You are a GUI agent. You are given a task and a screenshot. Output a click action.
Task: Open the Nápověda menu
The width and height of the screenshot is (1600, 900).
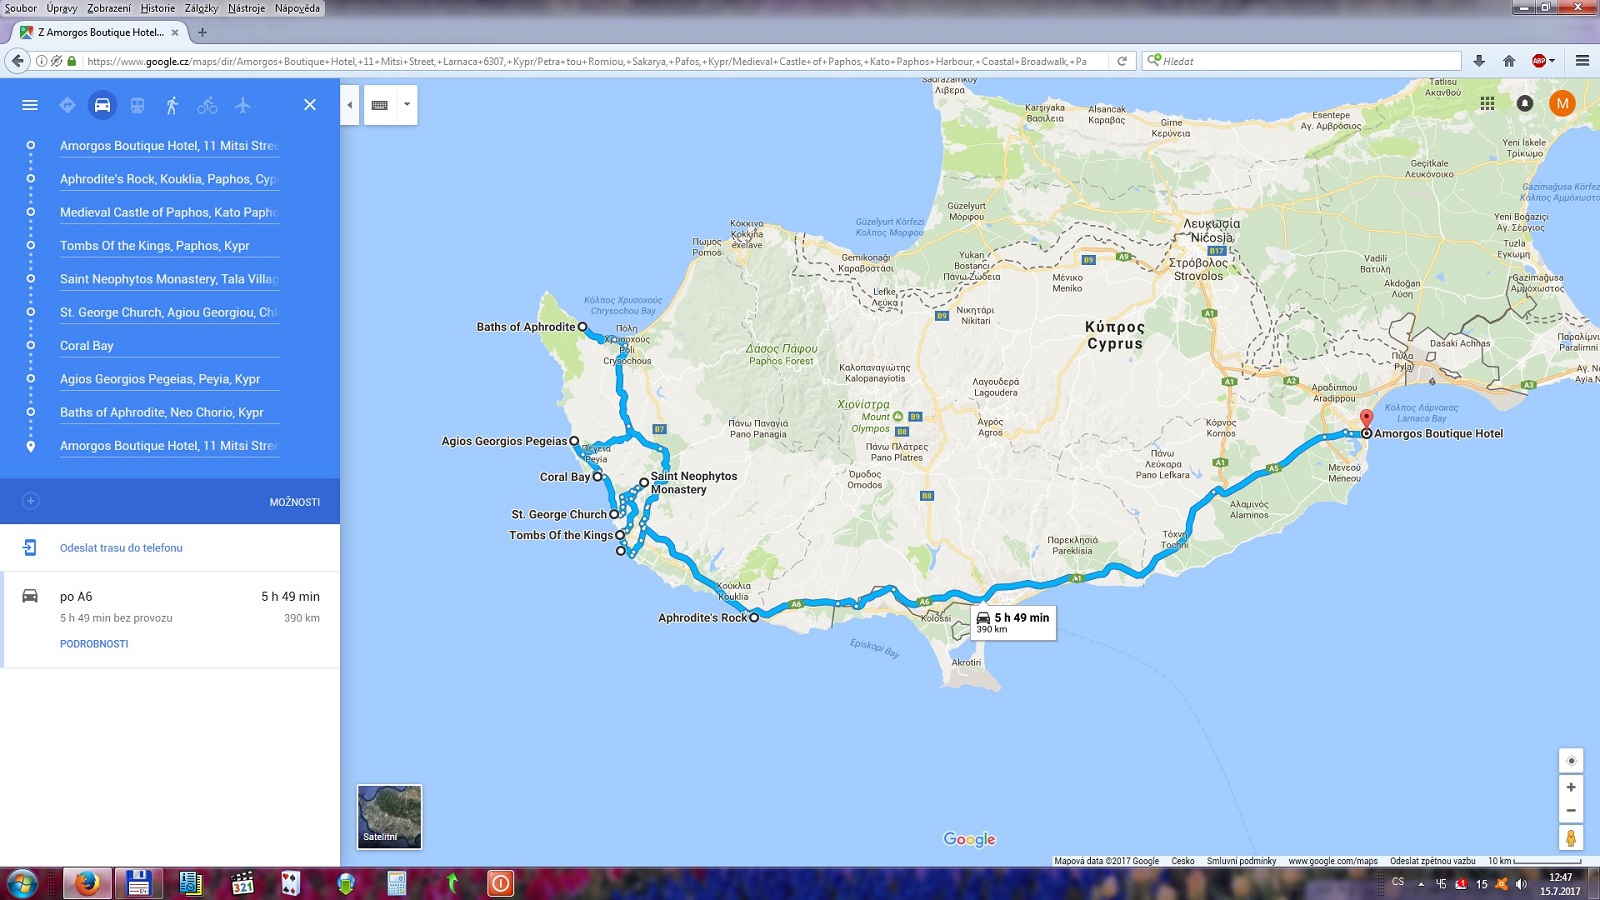(x=297, y=8)
